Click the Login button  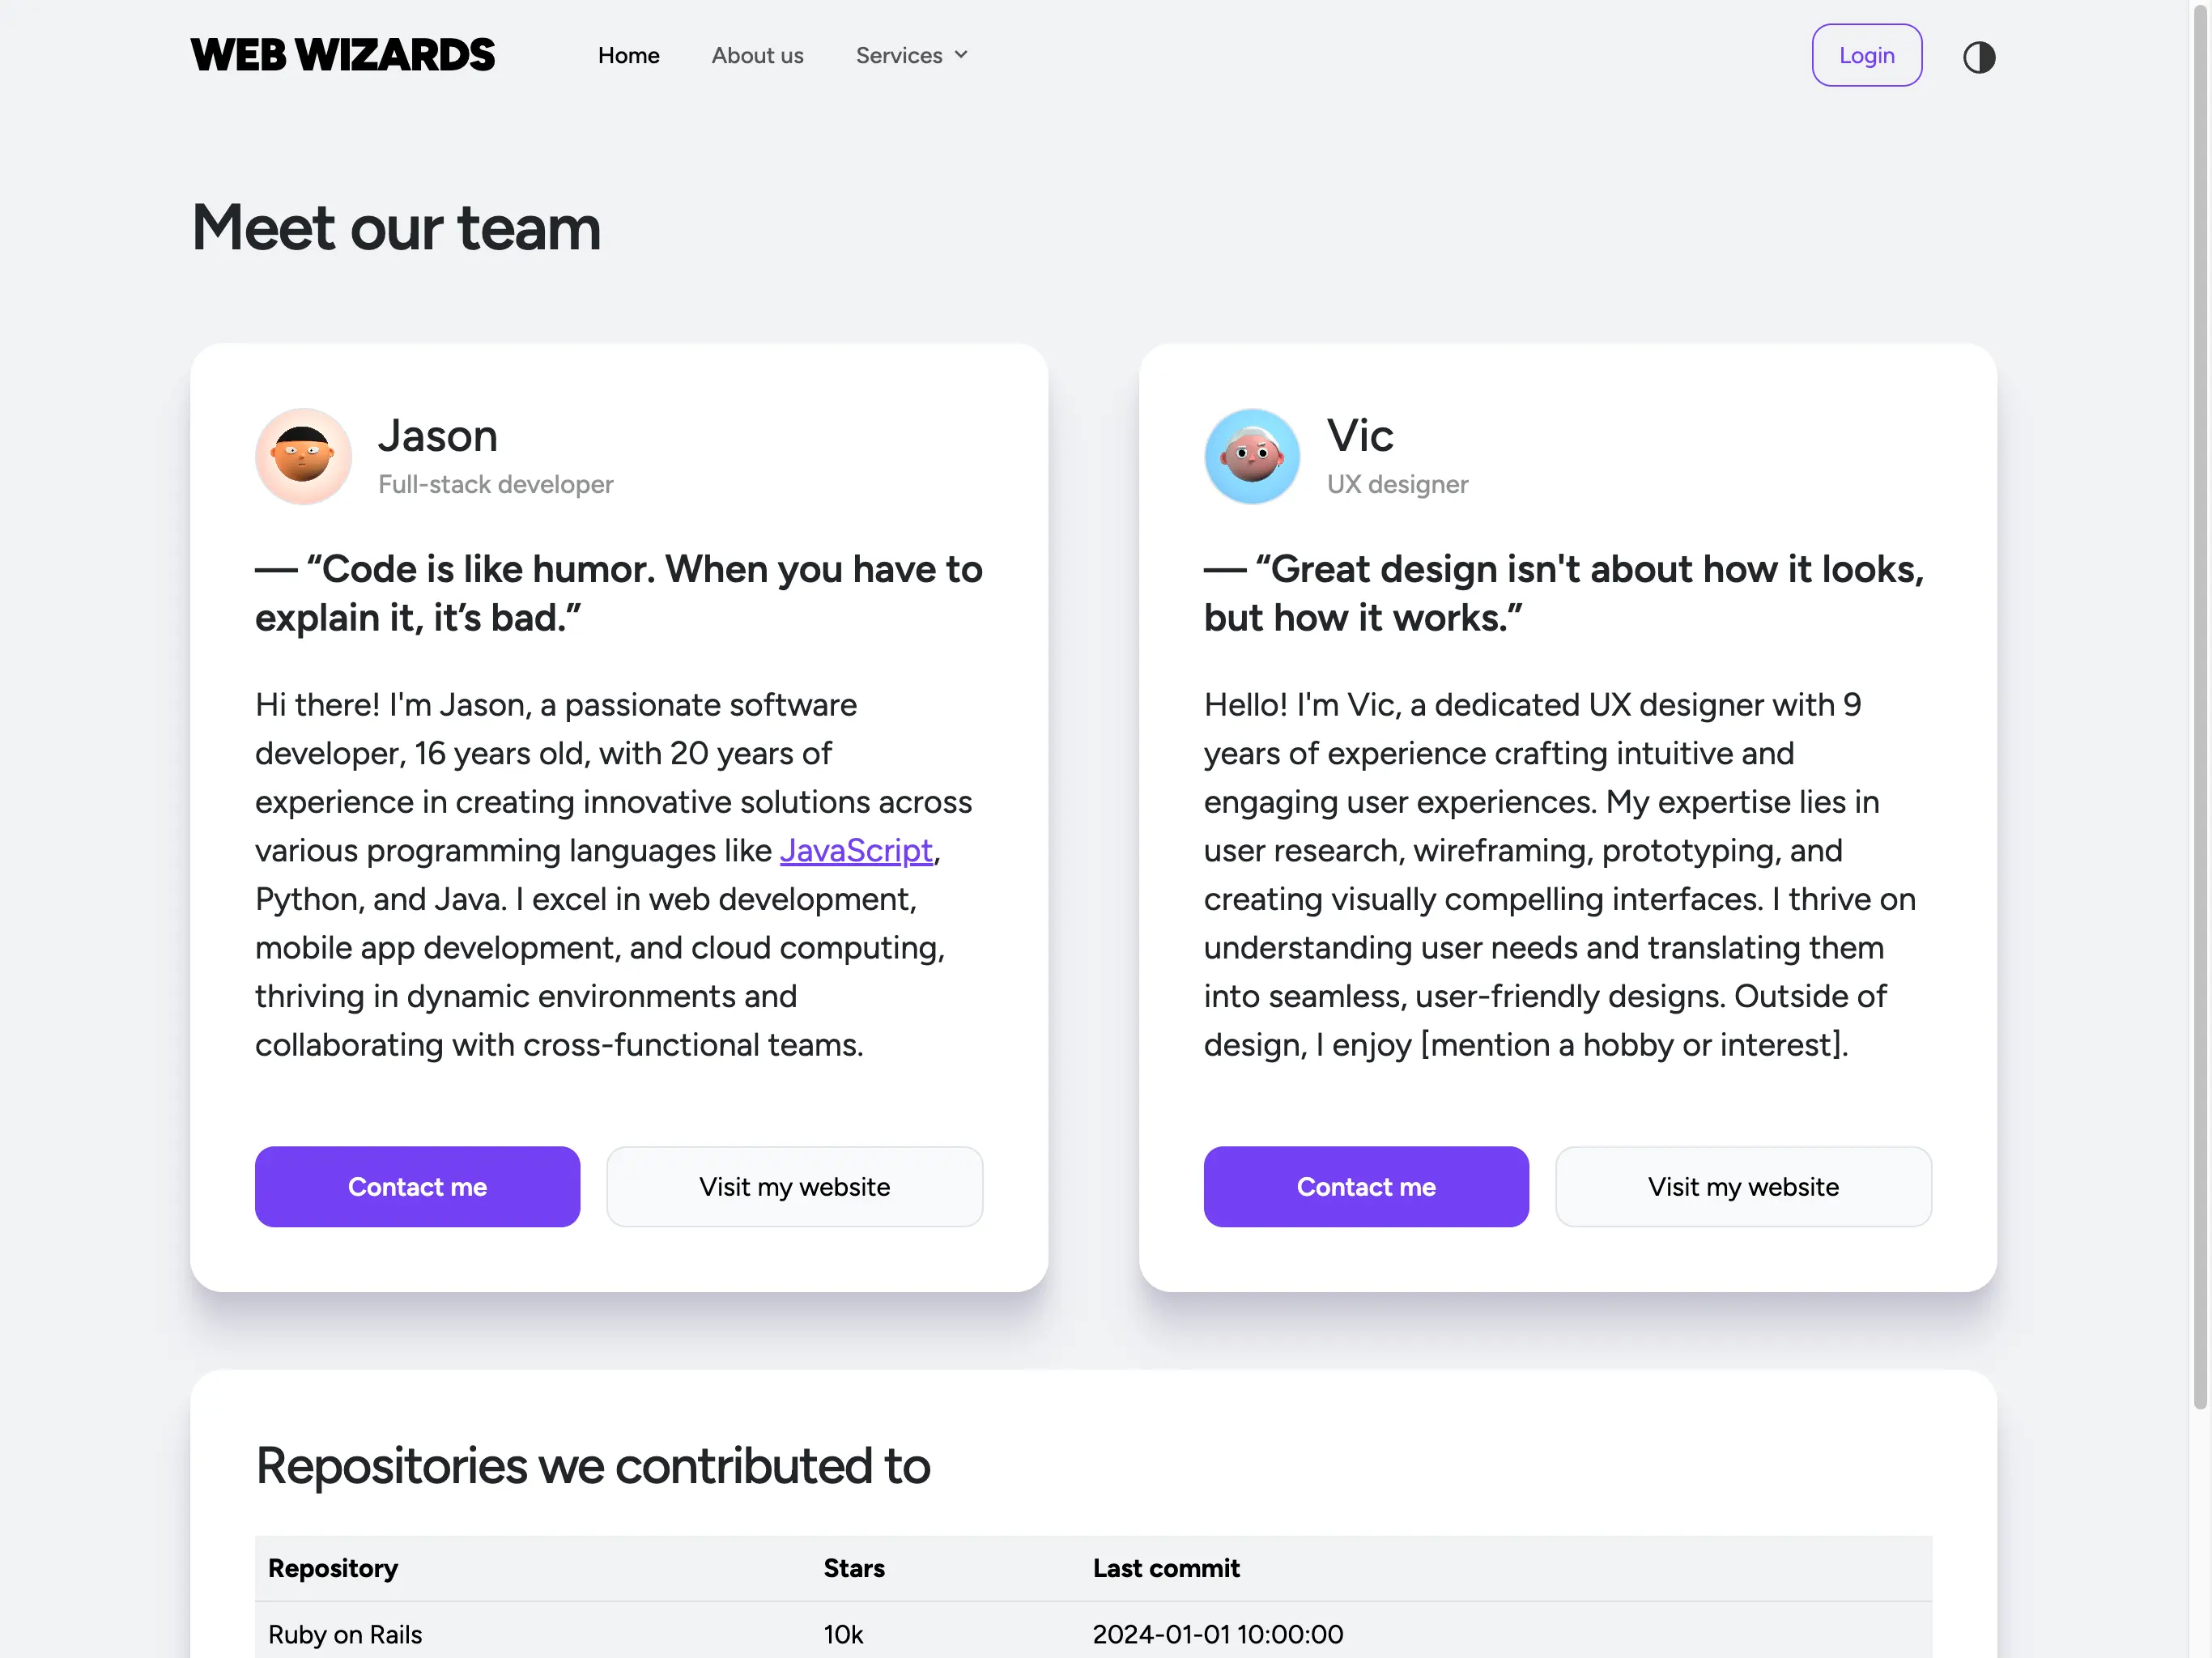tap(1867, 54)
